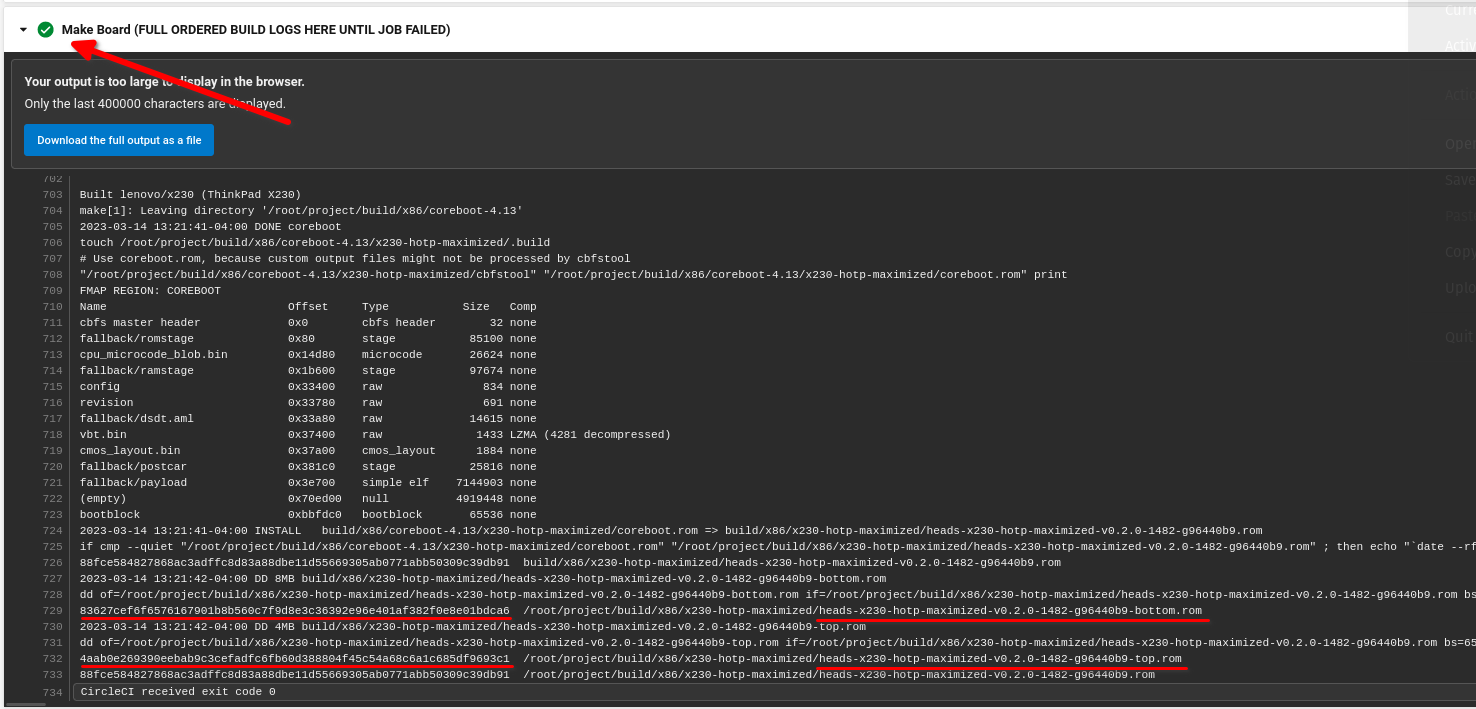The image size is (1476, 709).
Task: Click line number 729 in the gutter
Action: (53, 611)
